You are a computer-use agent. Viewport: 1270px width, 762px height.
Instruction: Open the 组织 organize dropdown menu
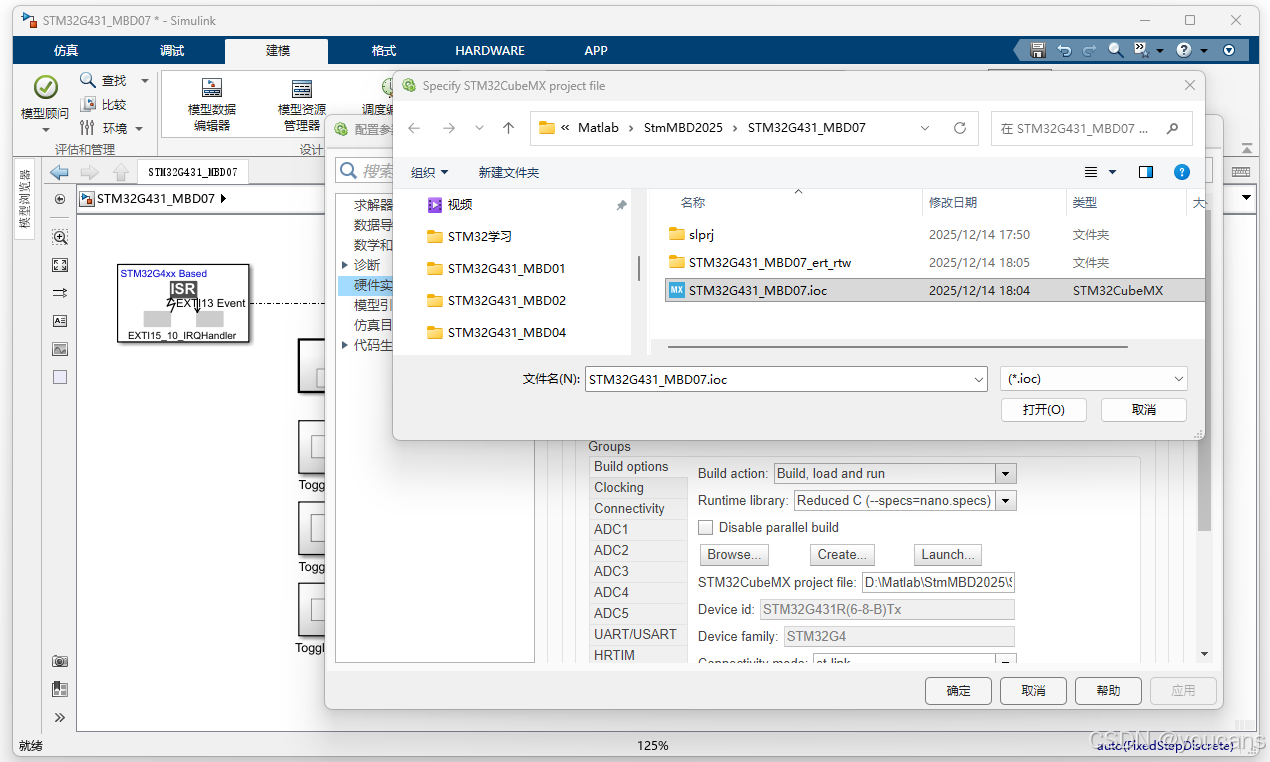click(x=430, y=172)
